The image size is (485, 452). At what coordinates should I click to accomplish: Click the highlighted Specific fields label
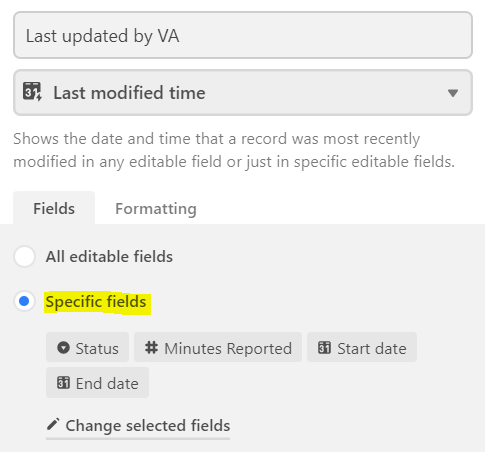(x=97, y=303)
